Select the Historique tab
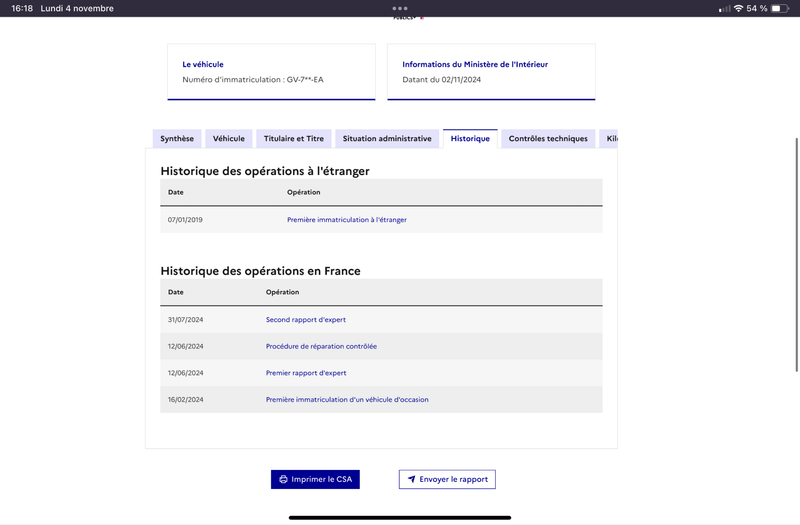The image size is (800, 525). click(470, 139)
